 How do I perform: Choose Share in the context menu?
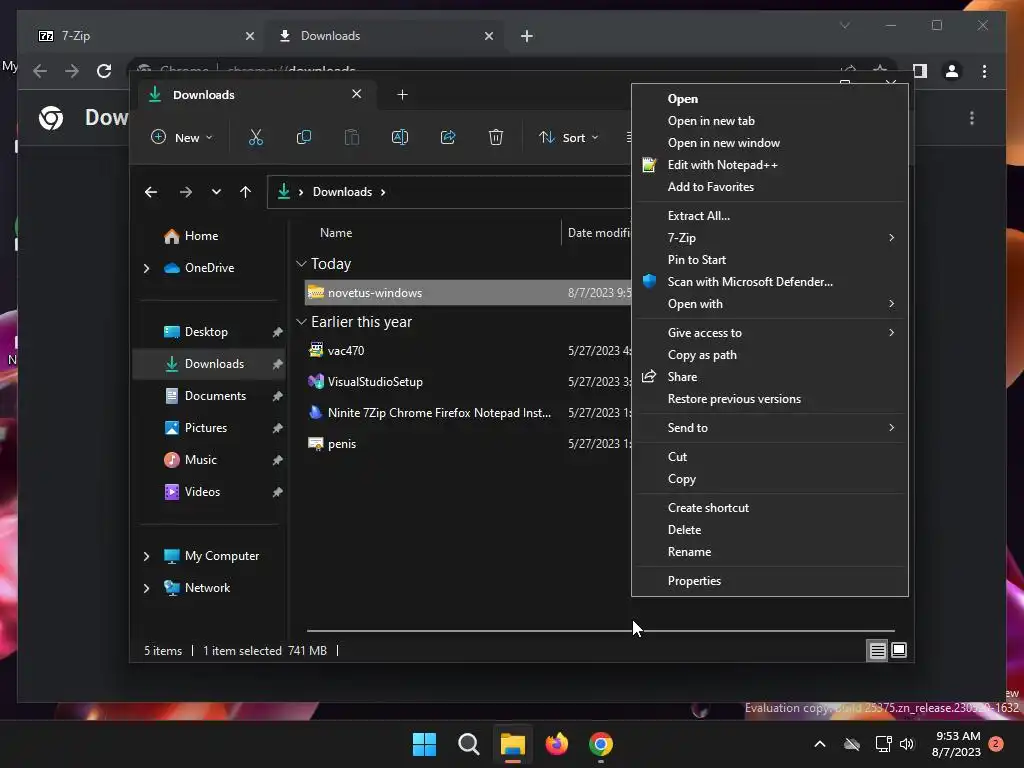click(770, 377)
